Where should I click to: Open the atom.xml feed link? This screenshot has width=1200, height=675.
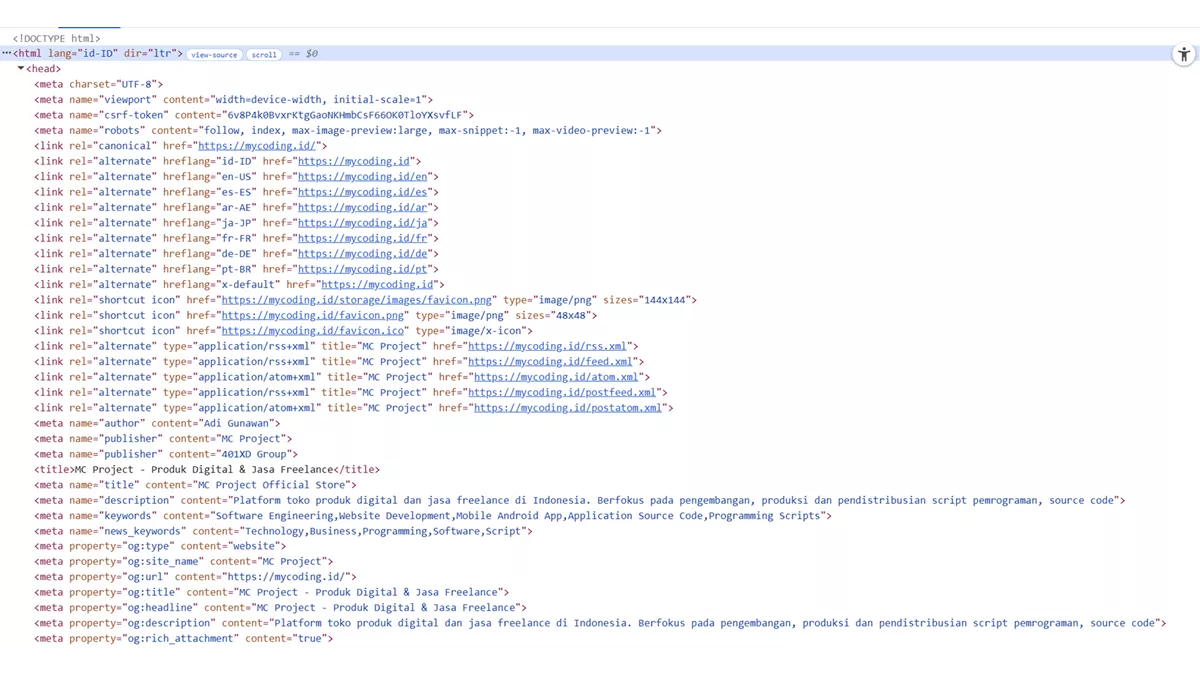[x=555, y=377]
